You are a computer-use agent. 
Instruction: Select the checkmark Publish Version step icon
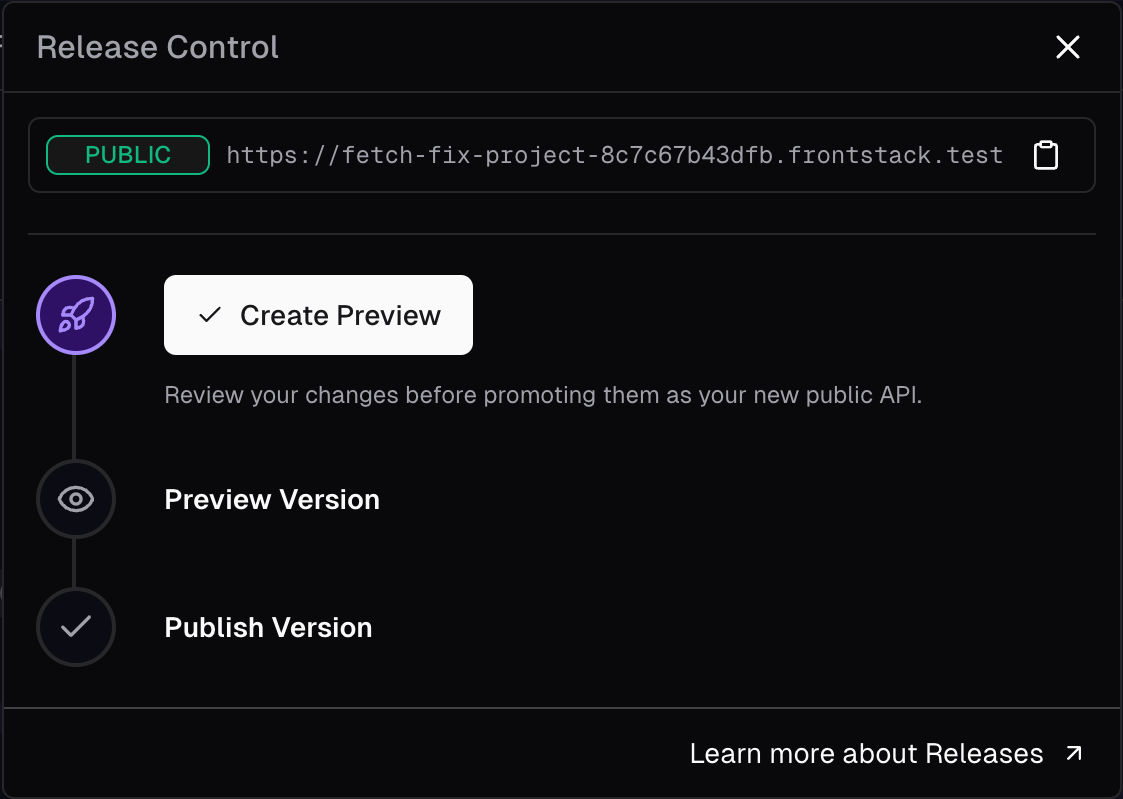[x=76, y=627]
